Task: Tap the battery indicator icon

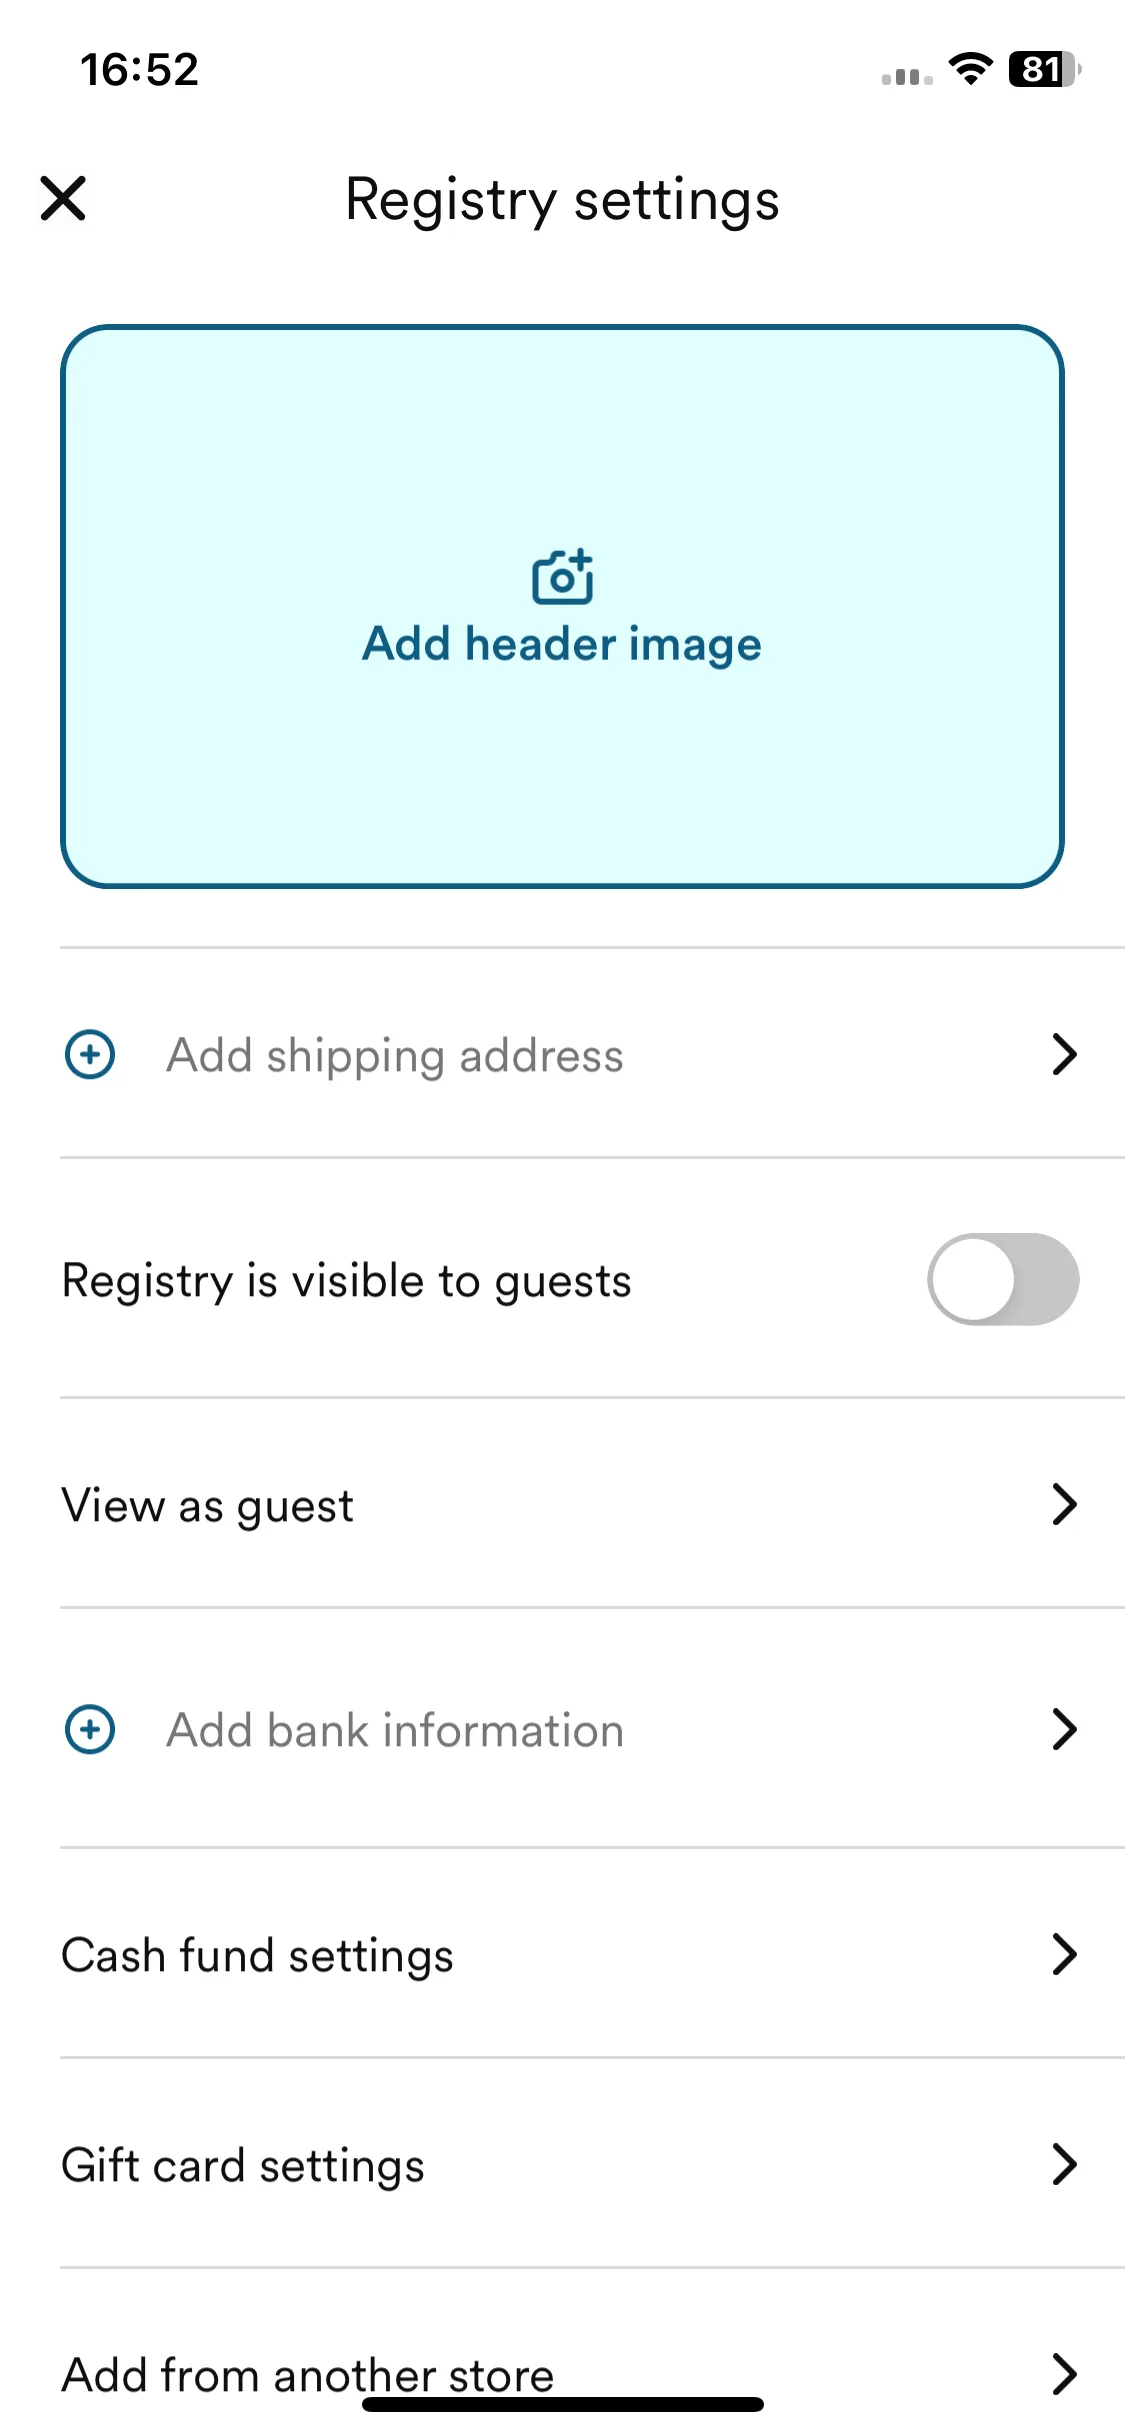Action: tap(1045, 69)
